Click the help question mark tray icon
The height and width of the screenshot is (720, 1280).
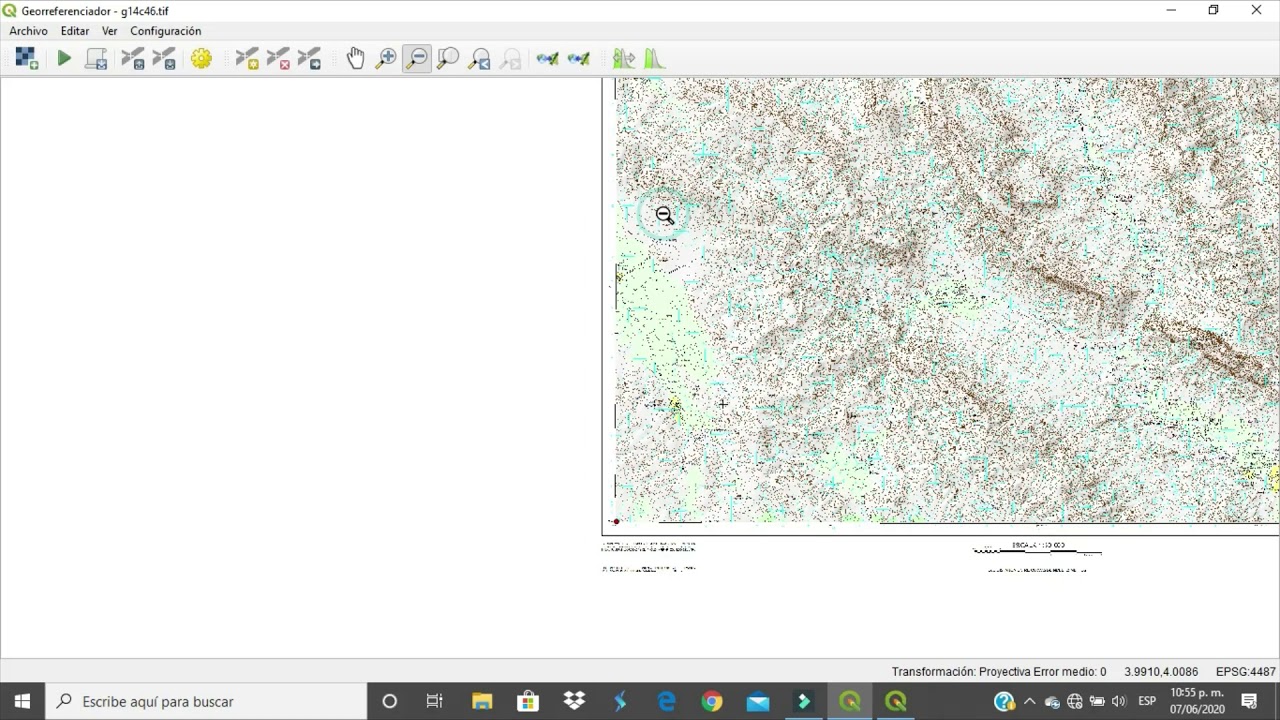click(1004, 701)
